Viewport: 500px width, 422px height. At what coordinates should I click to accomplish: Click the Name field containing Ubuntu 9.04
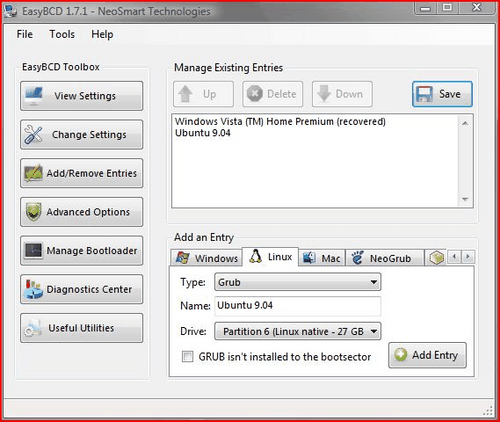298,306
